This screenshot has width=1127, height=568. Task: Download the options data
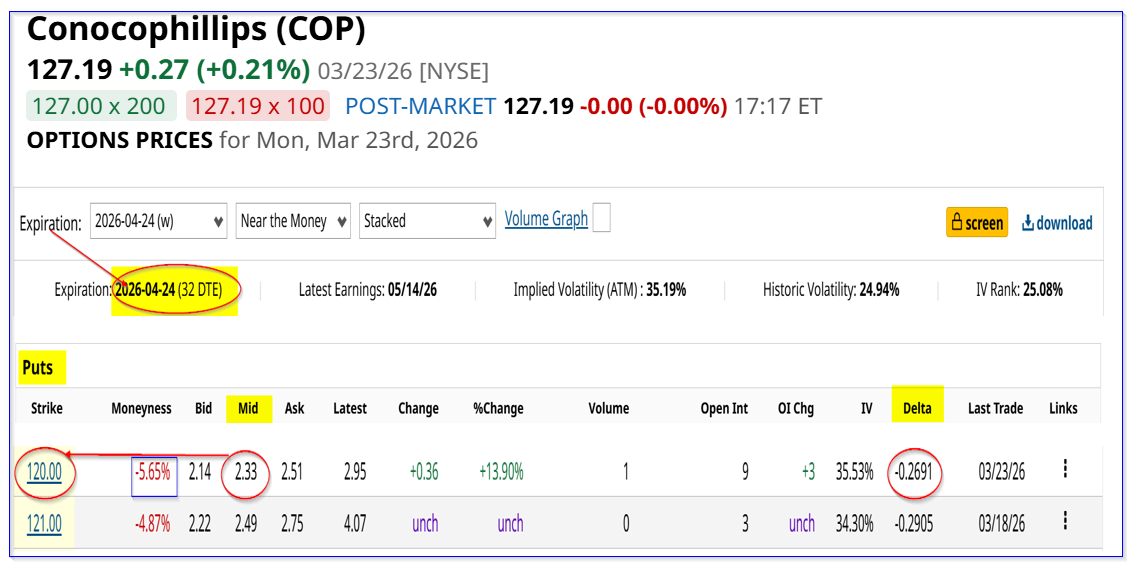[x=1056, y=223]
